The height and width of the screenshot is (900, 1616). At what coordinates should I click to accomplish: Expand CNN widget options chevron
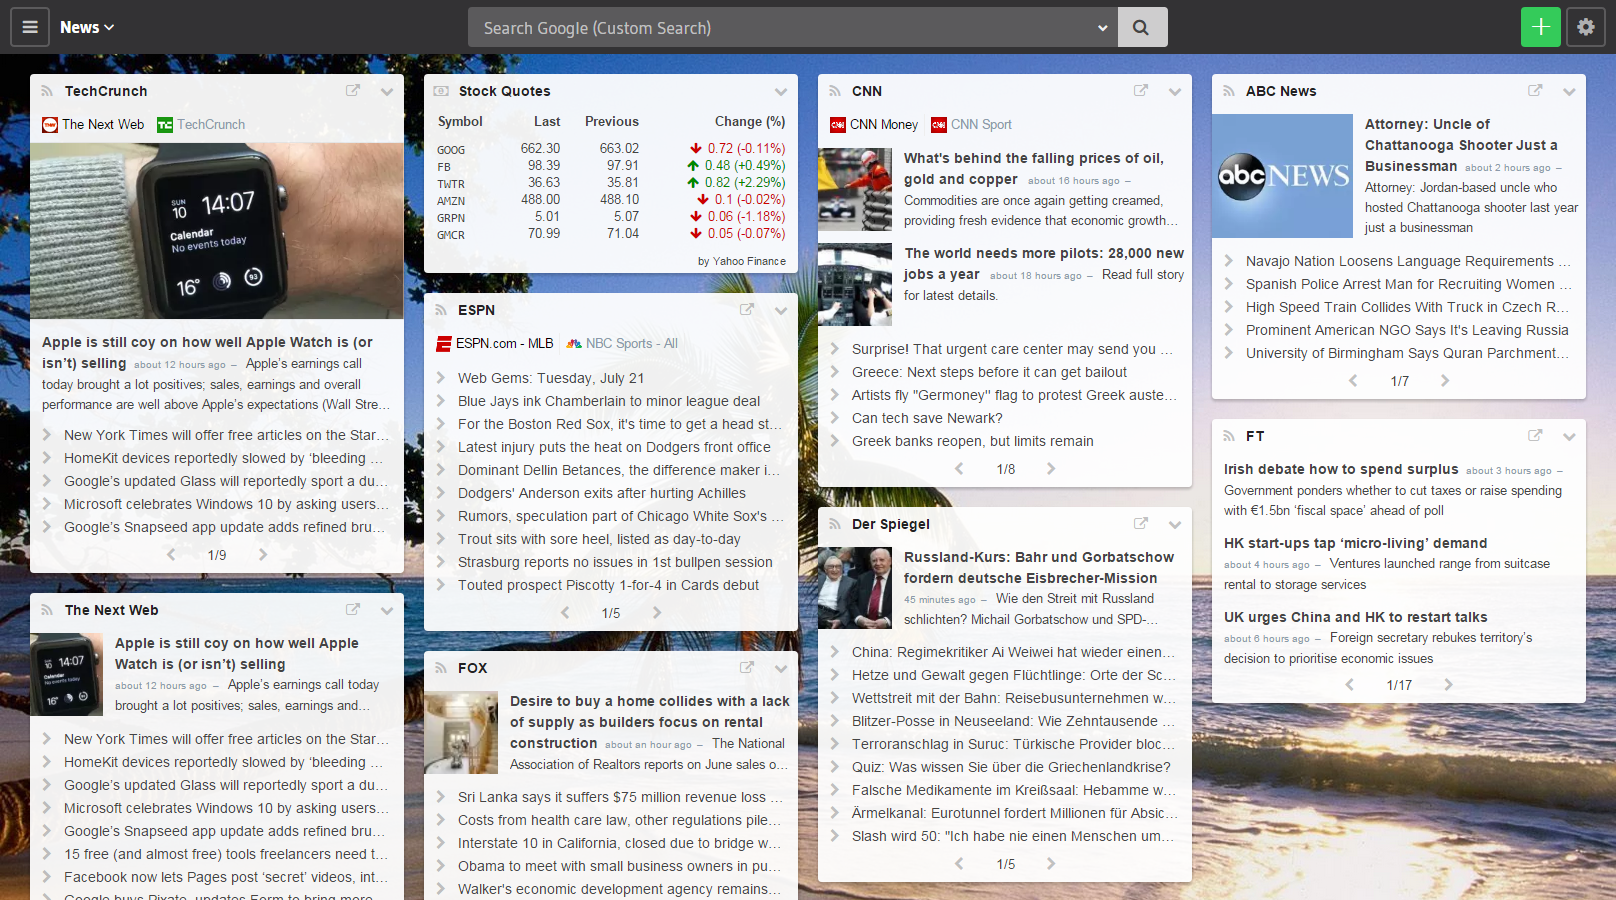pos(1175,92)
